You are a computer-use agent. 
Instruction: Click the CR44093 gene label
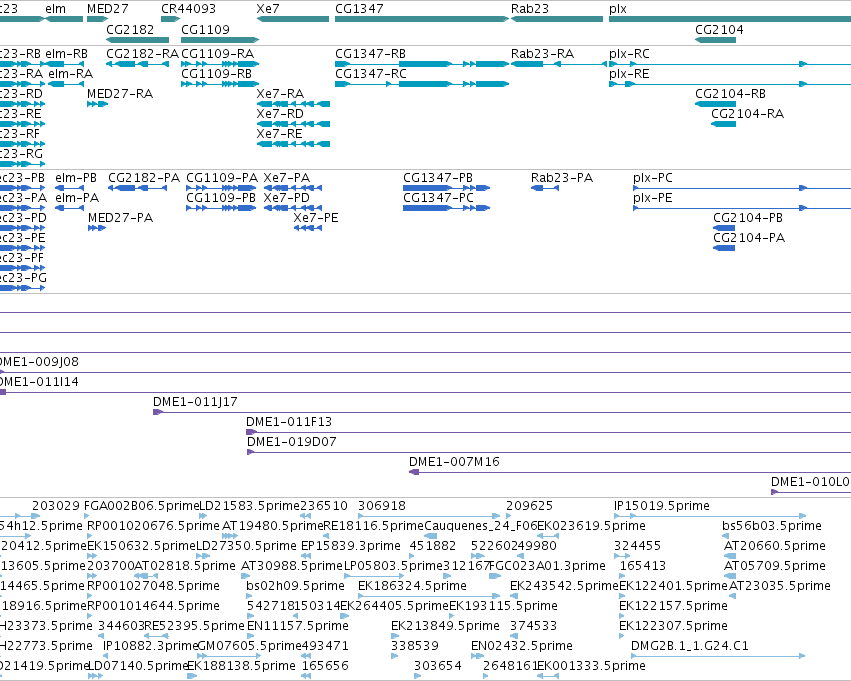pyautogui.click(x=188, y=9)
